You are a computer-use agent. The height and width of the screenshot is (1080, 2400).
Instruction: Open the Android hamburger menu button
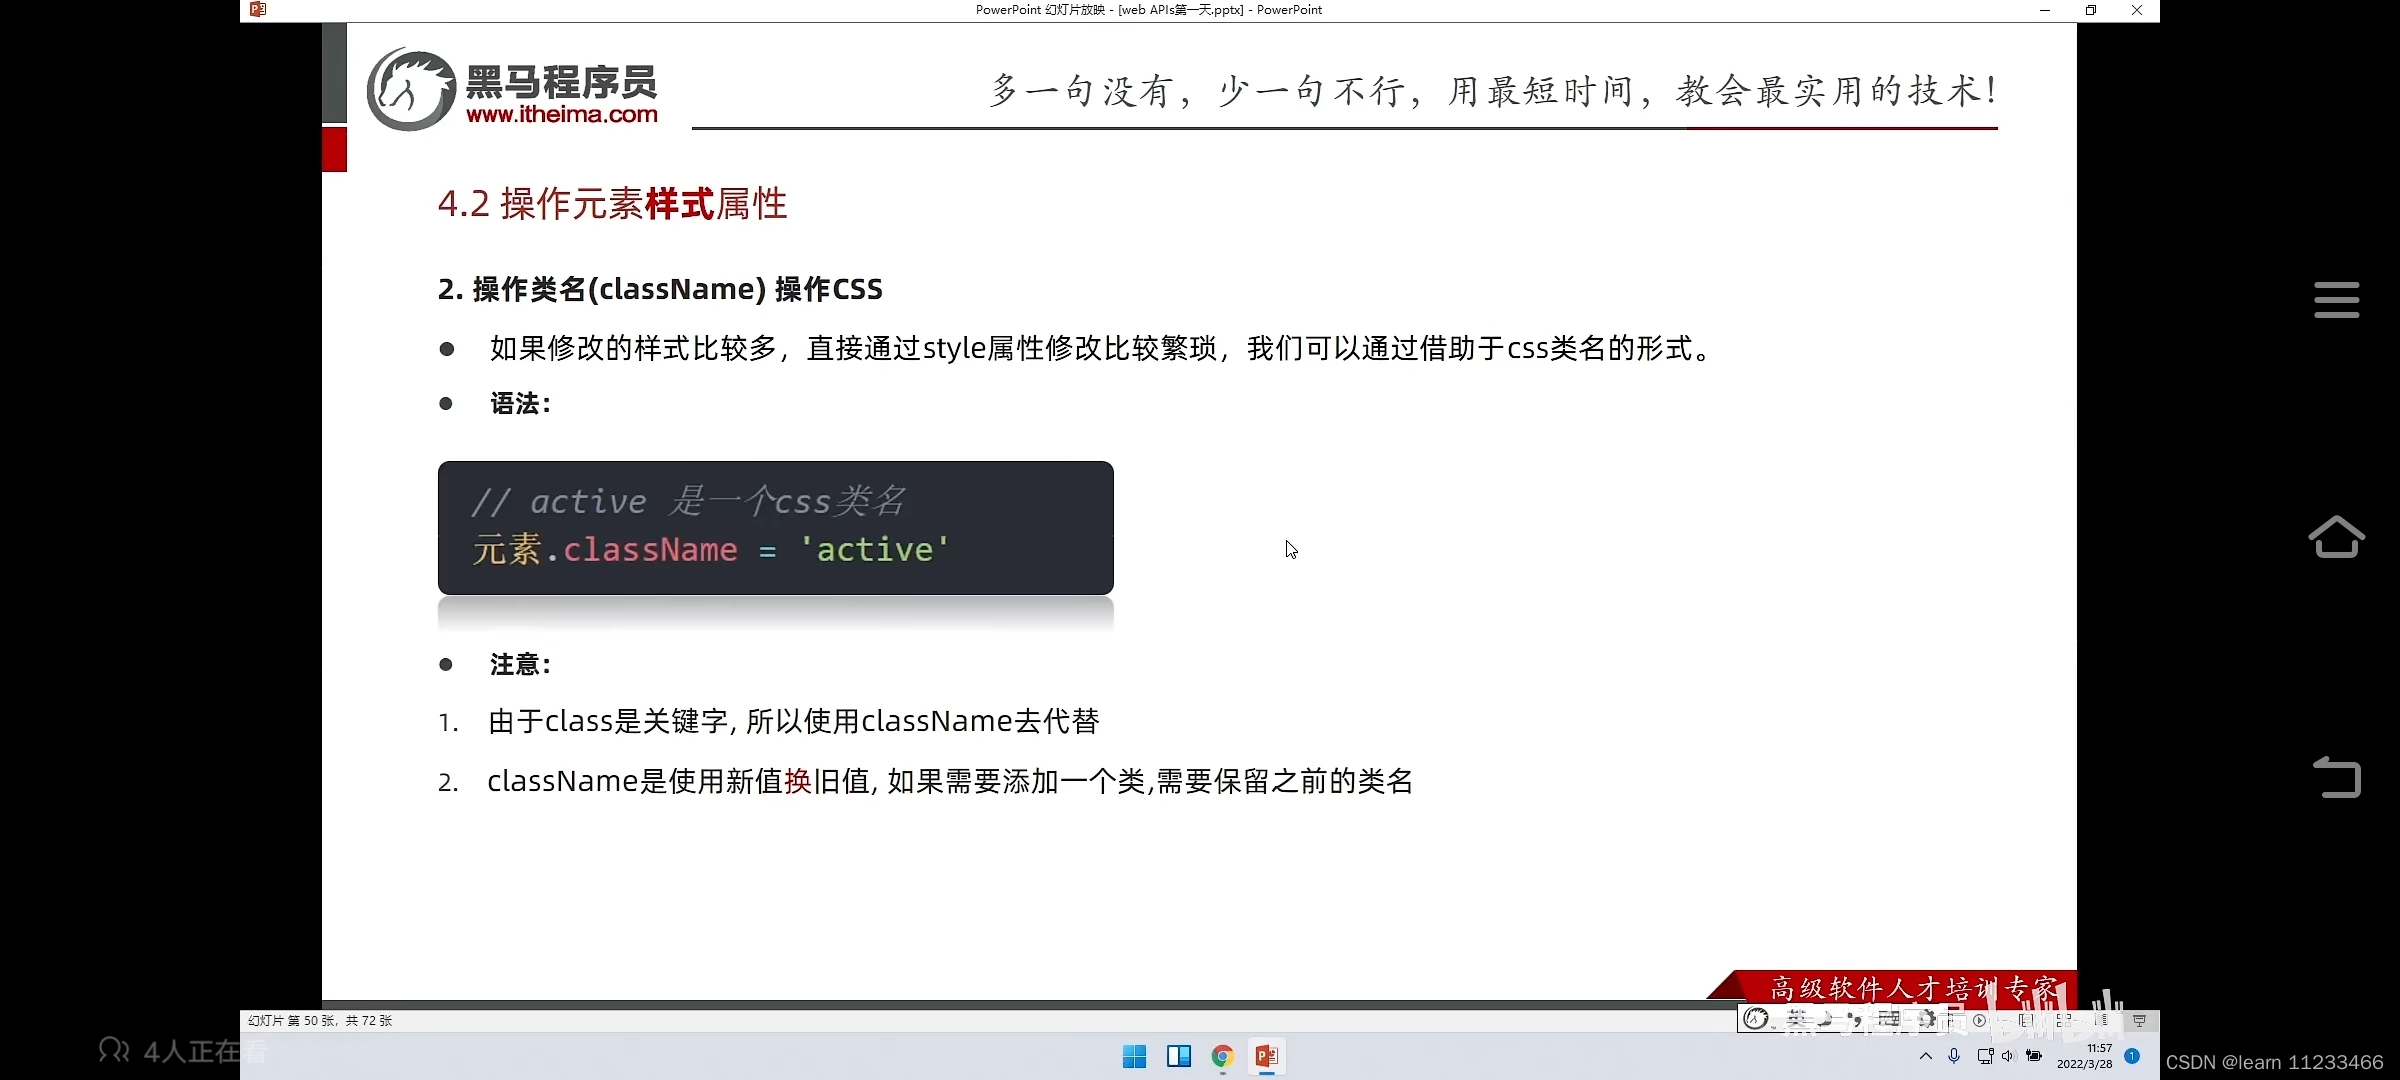tap(2336, 300)
